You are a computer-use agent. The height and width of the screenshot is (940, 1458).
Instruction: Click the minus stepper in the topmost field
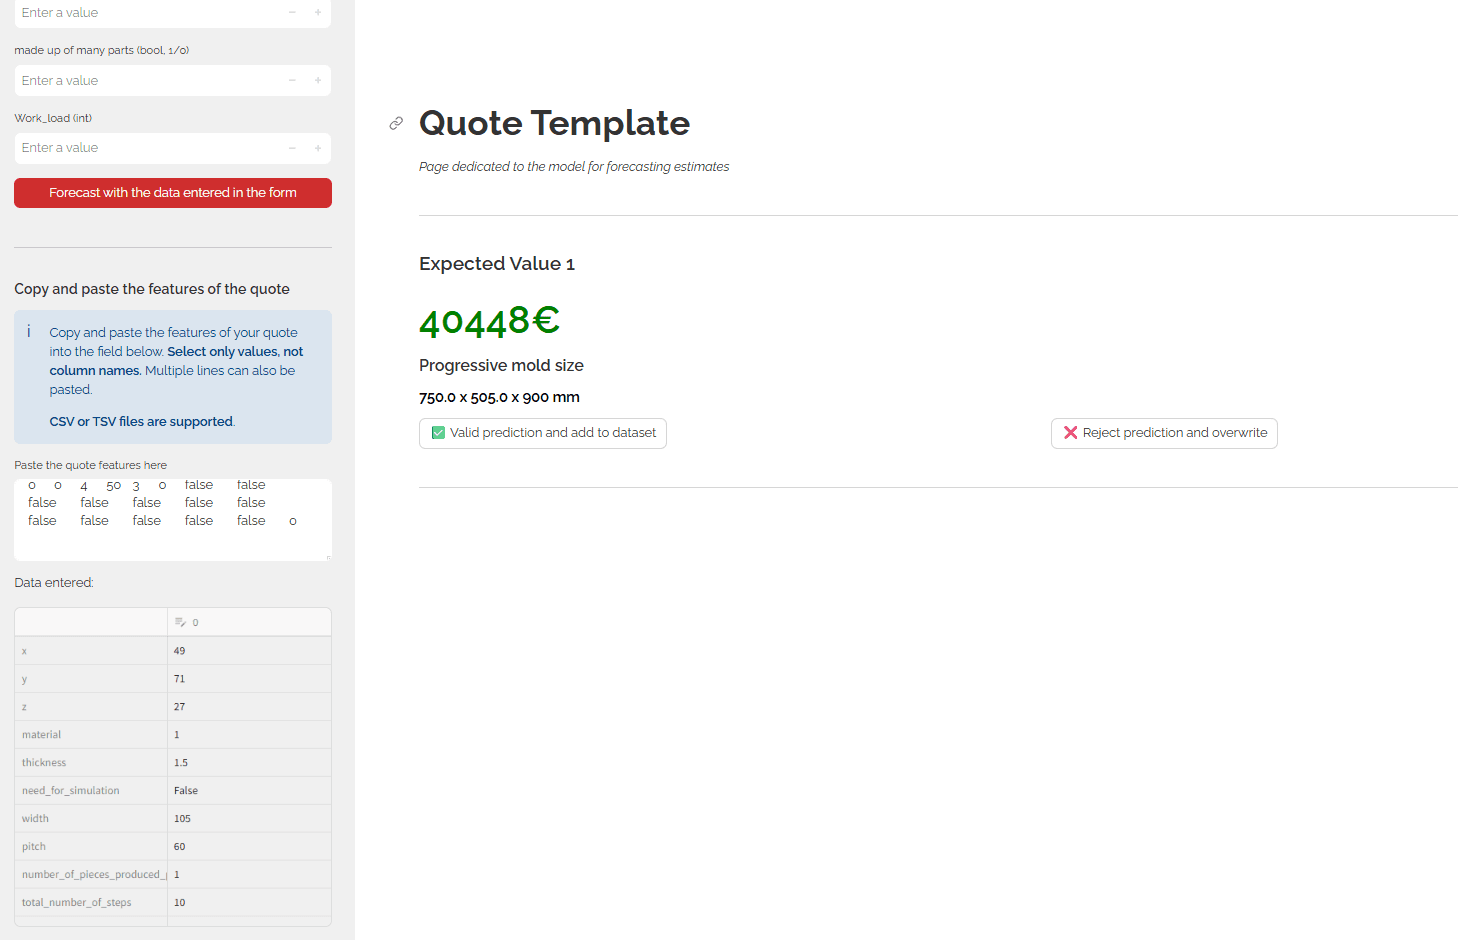(x=292, y=13)
